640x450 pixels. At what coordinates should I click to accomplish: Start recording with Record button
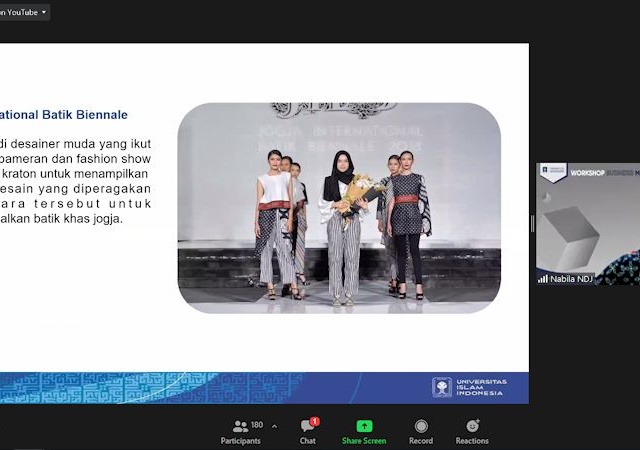click(x=421, y=432)
